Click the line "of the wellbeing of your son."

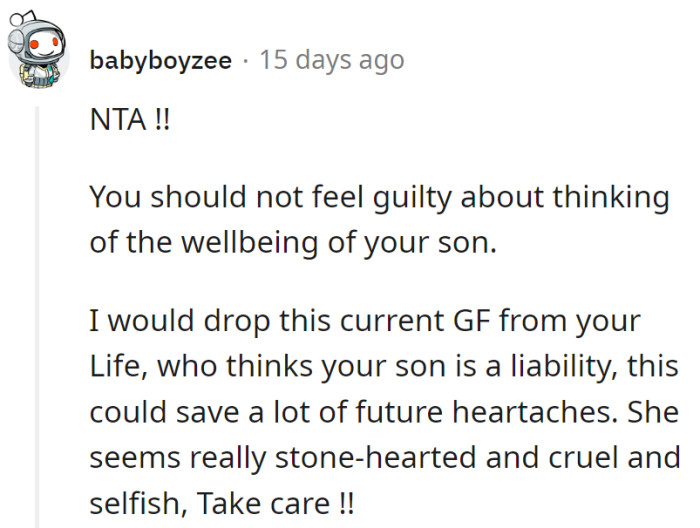coord(292,242)
